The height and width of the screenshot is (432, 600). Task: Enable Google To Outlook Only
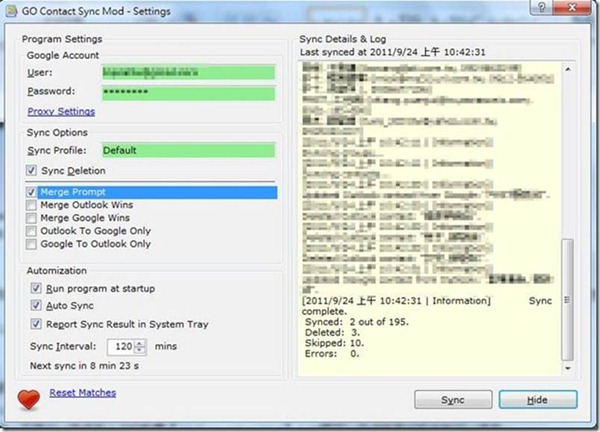pos(31,244)
